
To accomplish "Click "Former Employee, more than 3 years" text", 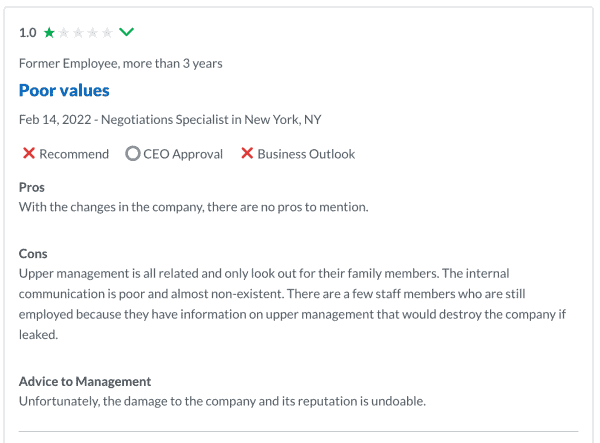I will tap(120, 63).
